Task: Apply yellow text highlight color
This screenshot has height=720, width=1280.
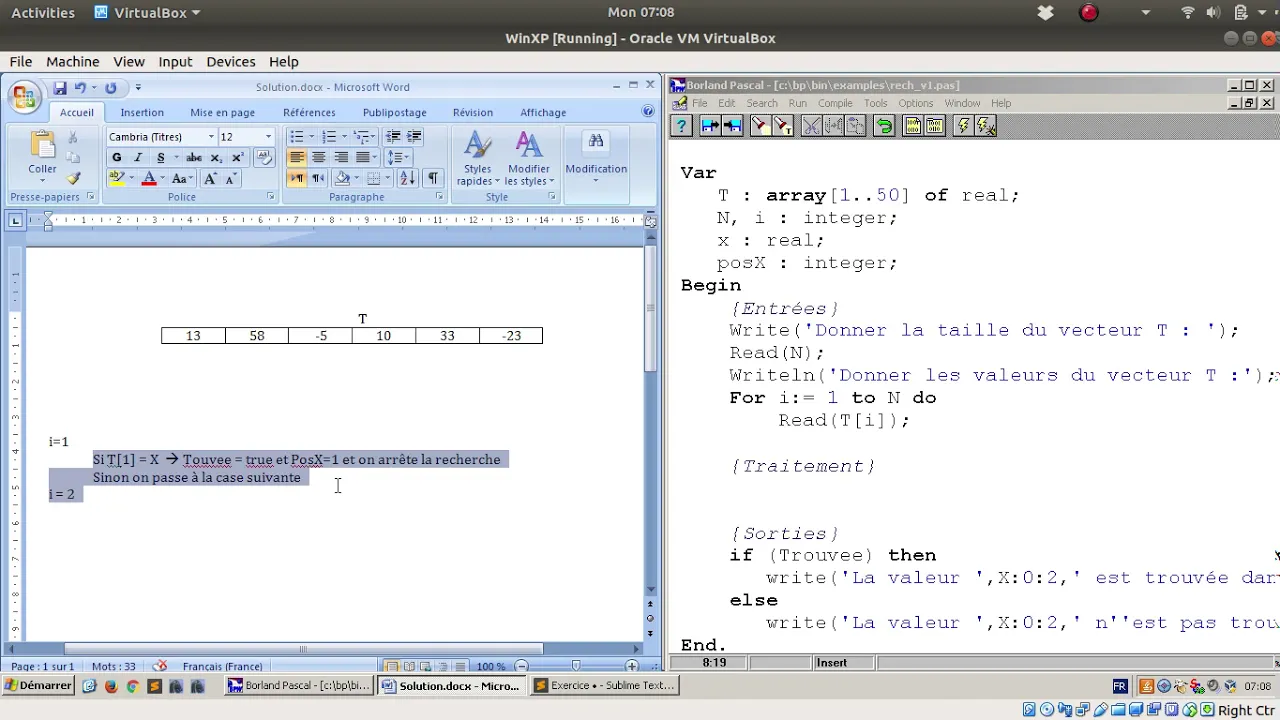Action: [116, 179]
